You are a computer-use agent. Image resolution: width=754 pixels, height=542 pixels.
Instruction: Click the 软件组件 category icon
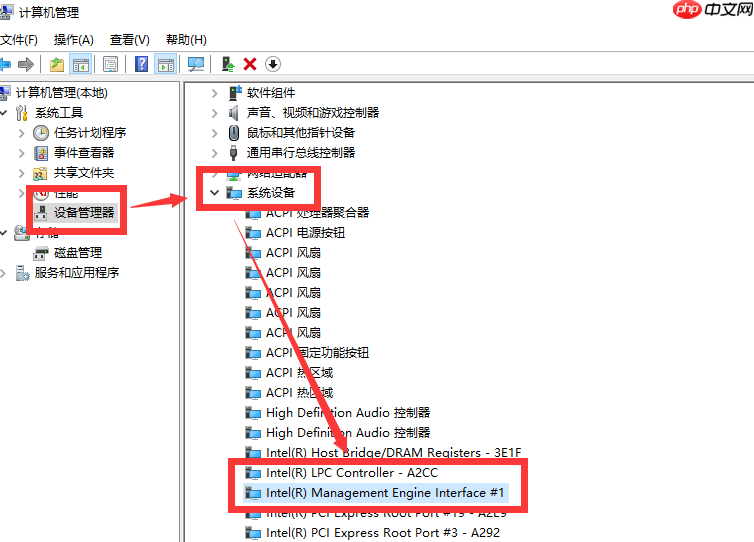(234, 93)
